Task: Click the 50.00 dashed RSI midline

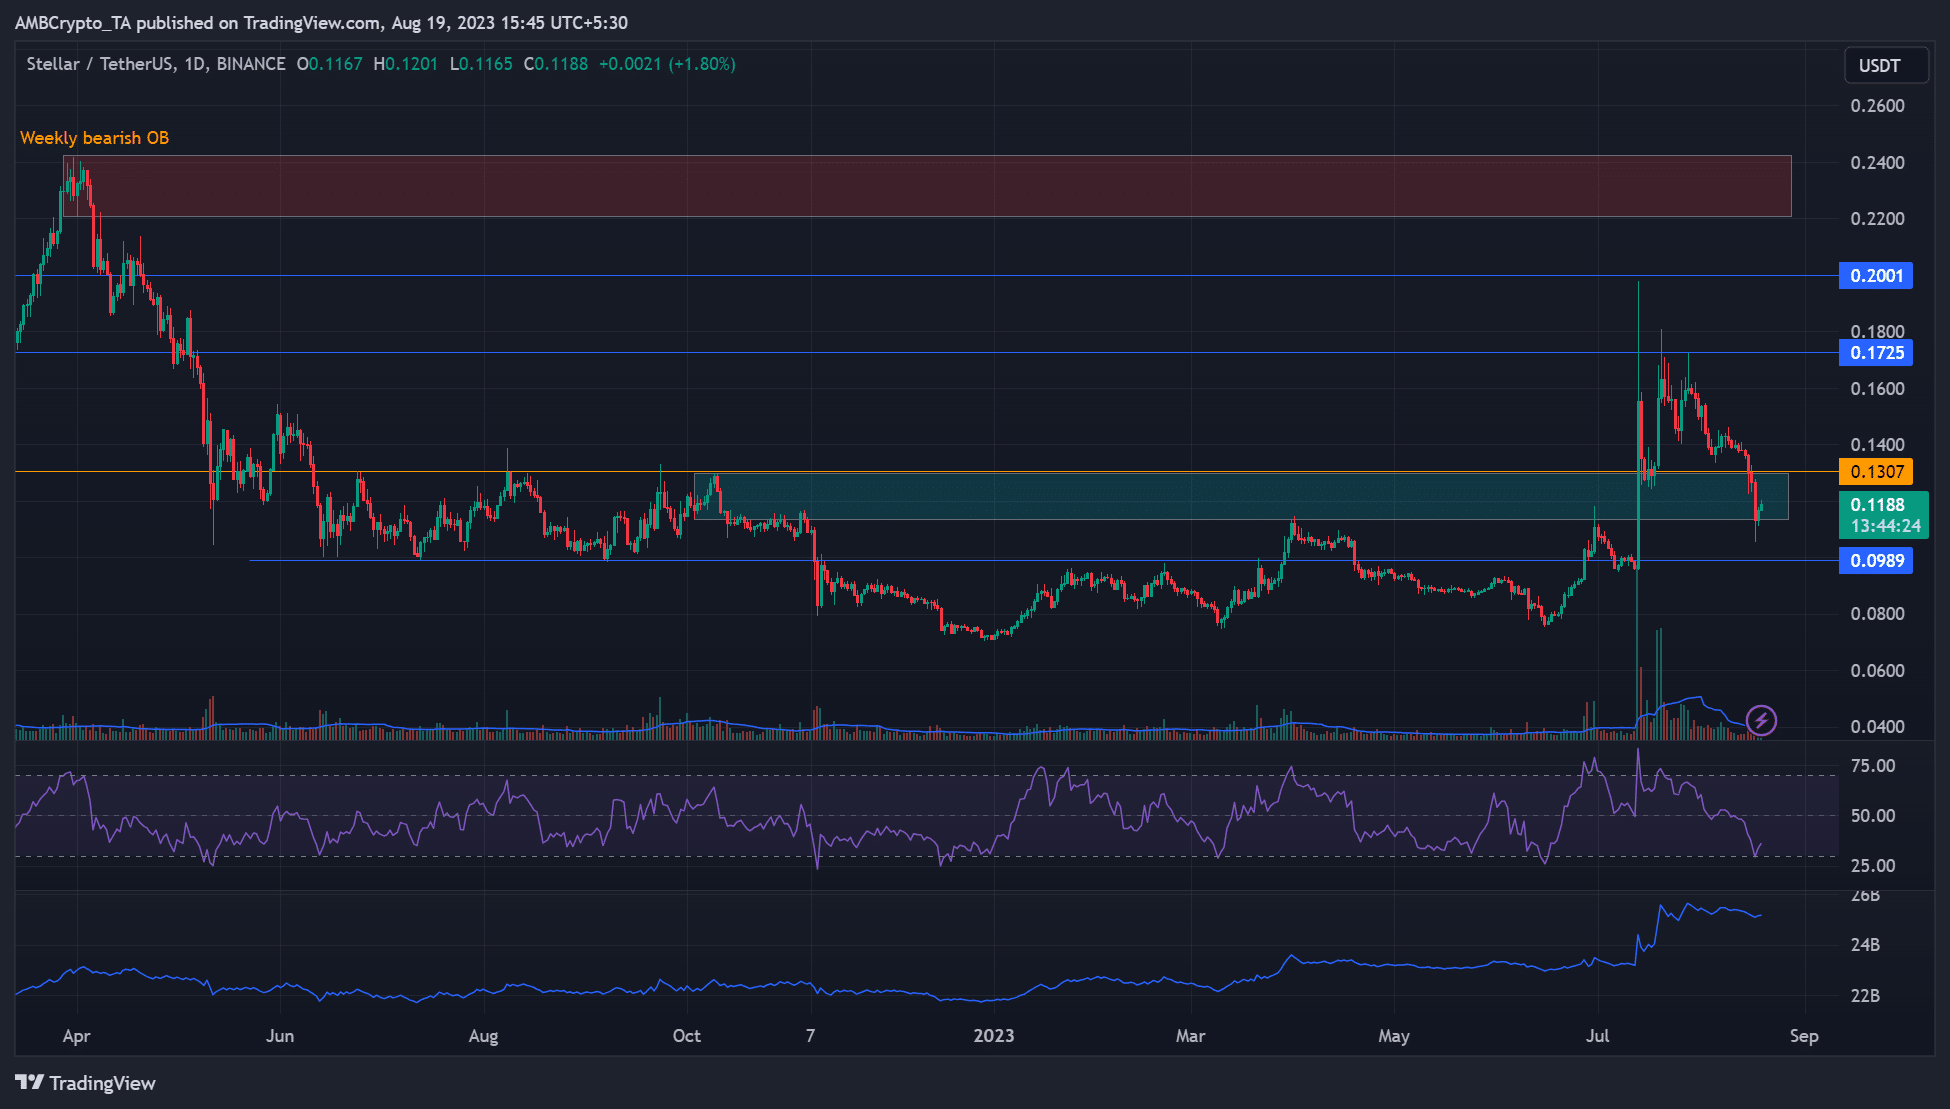Action: tap(900, 816)
